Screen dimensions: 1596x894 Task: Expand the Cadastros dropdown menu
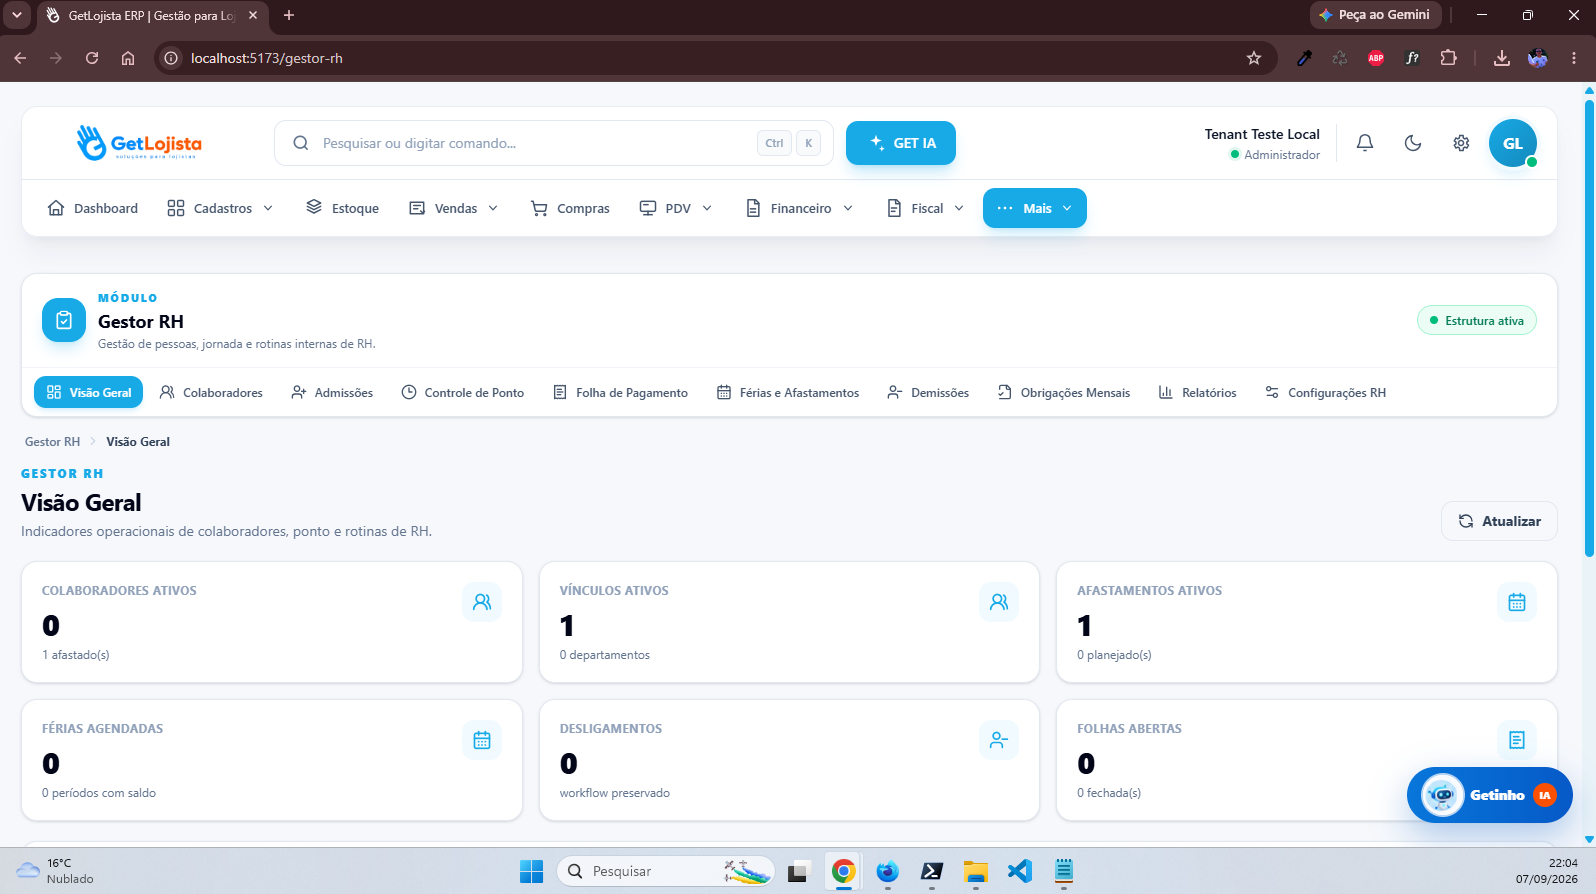[220, 208]
